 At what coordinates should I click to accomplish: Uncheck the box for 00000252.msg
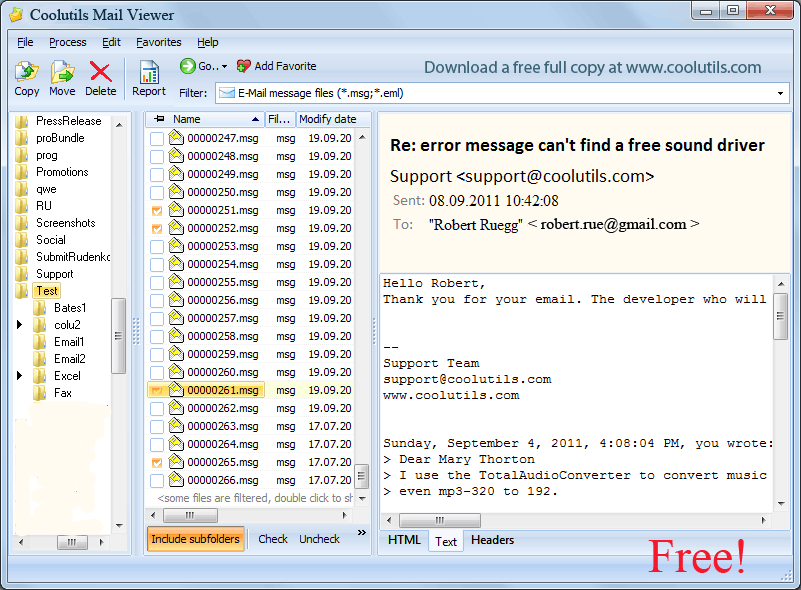click(157, 228)
